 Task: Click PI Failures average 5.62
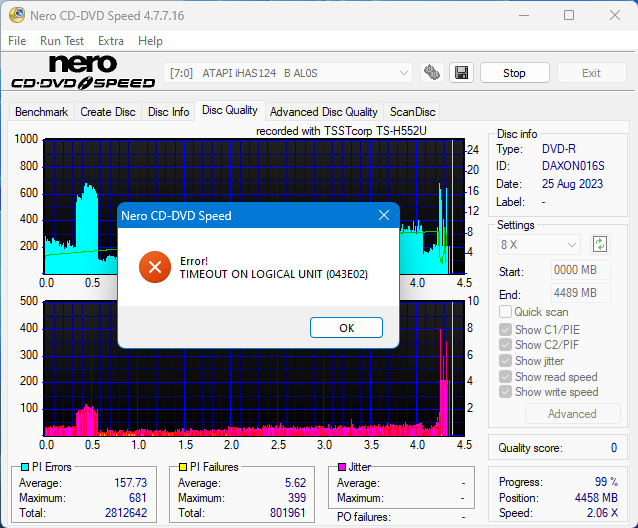point(295,483)
